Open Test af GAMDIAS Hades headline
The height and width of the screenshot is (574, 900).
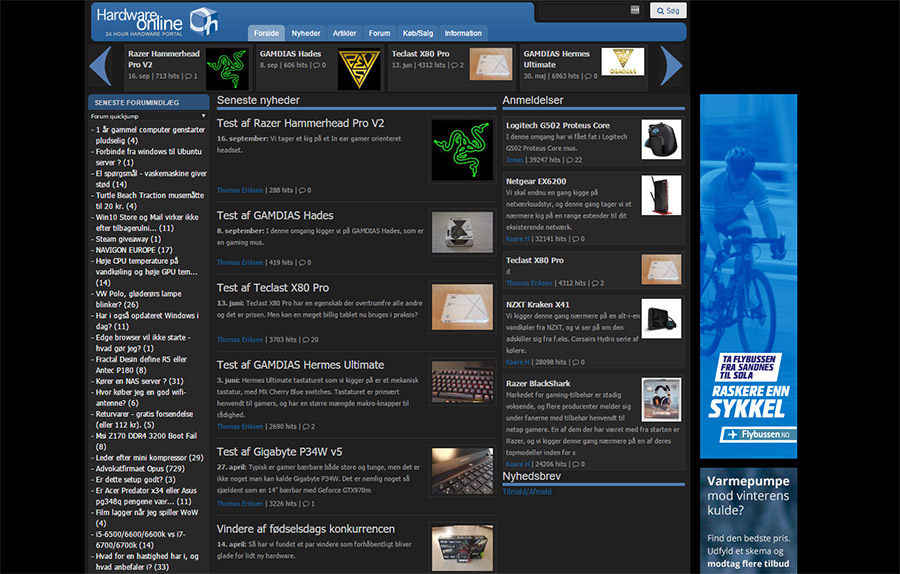pos(275,215)
